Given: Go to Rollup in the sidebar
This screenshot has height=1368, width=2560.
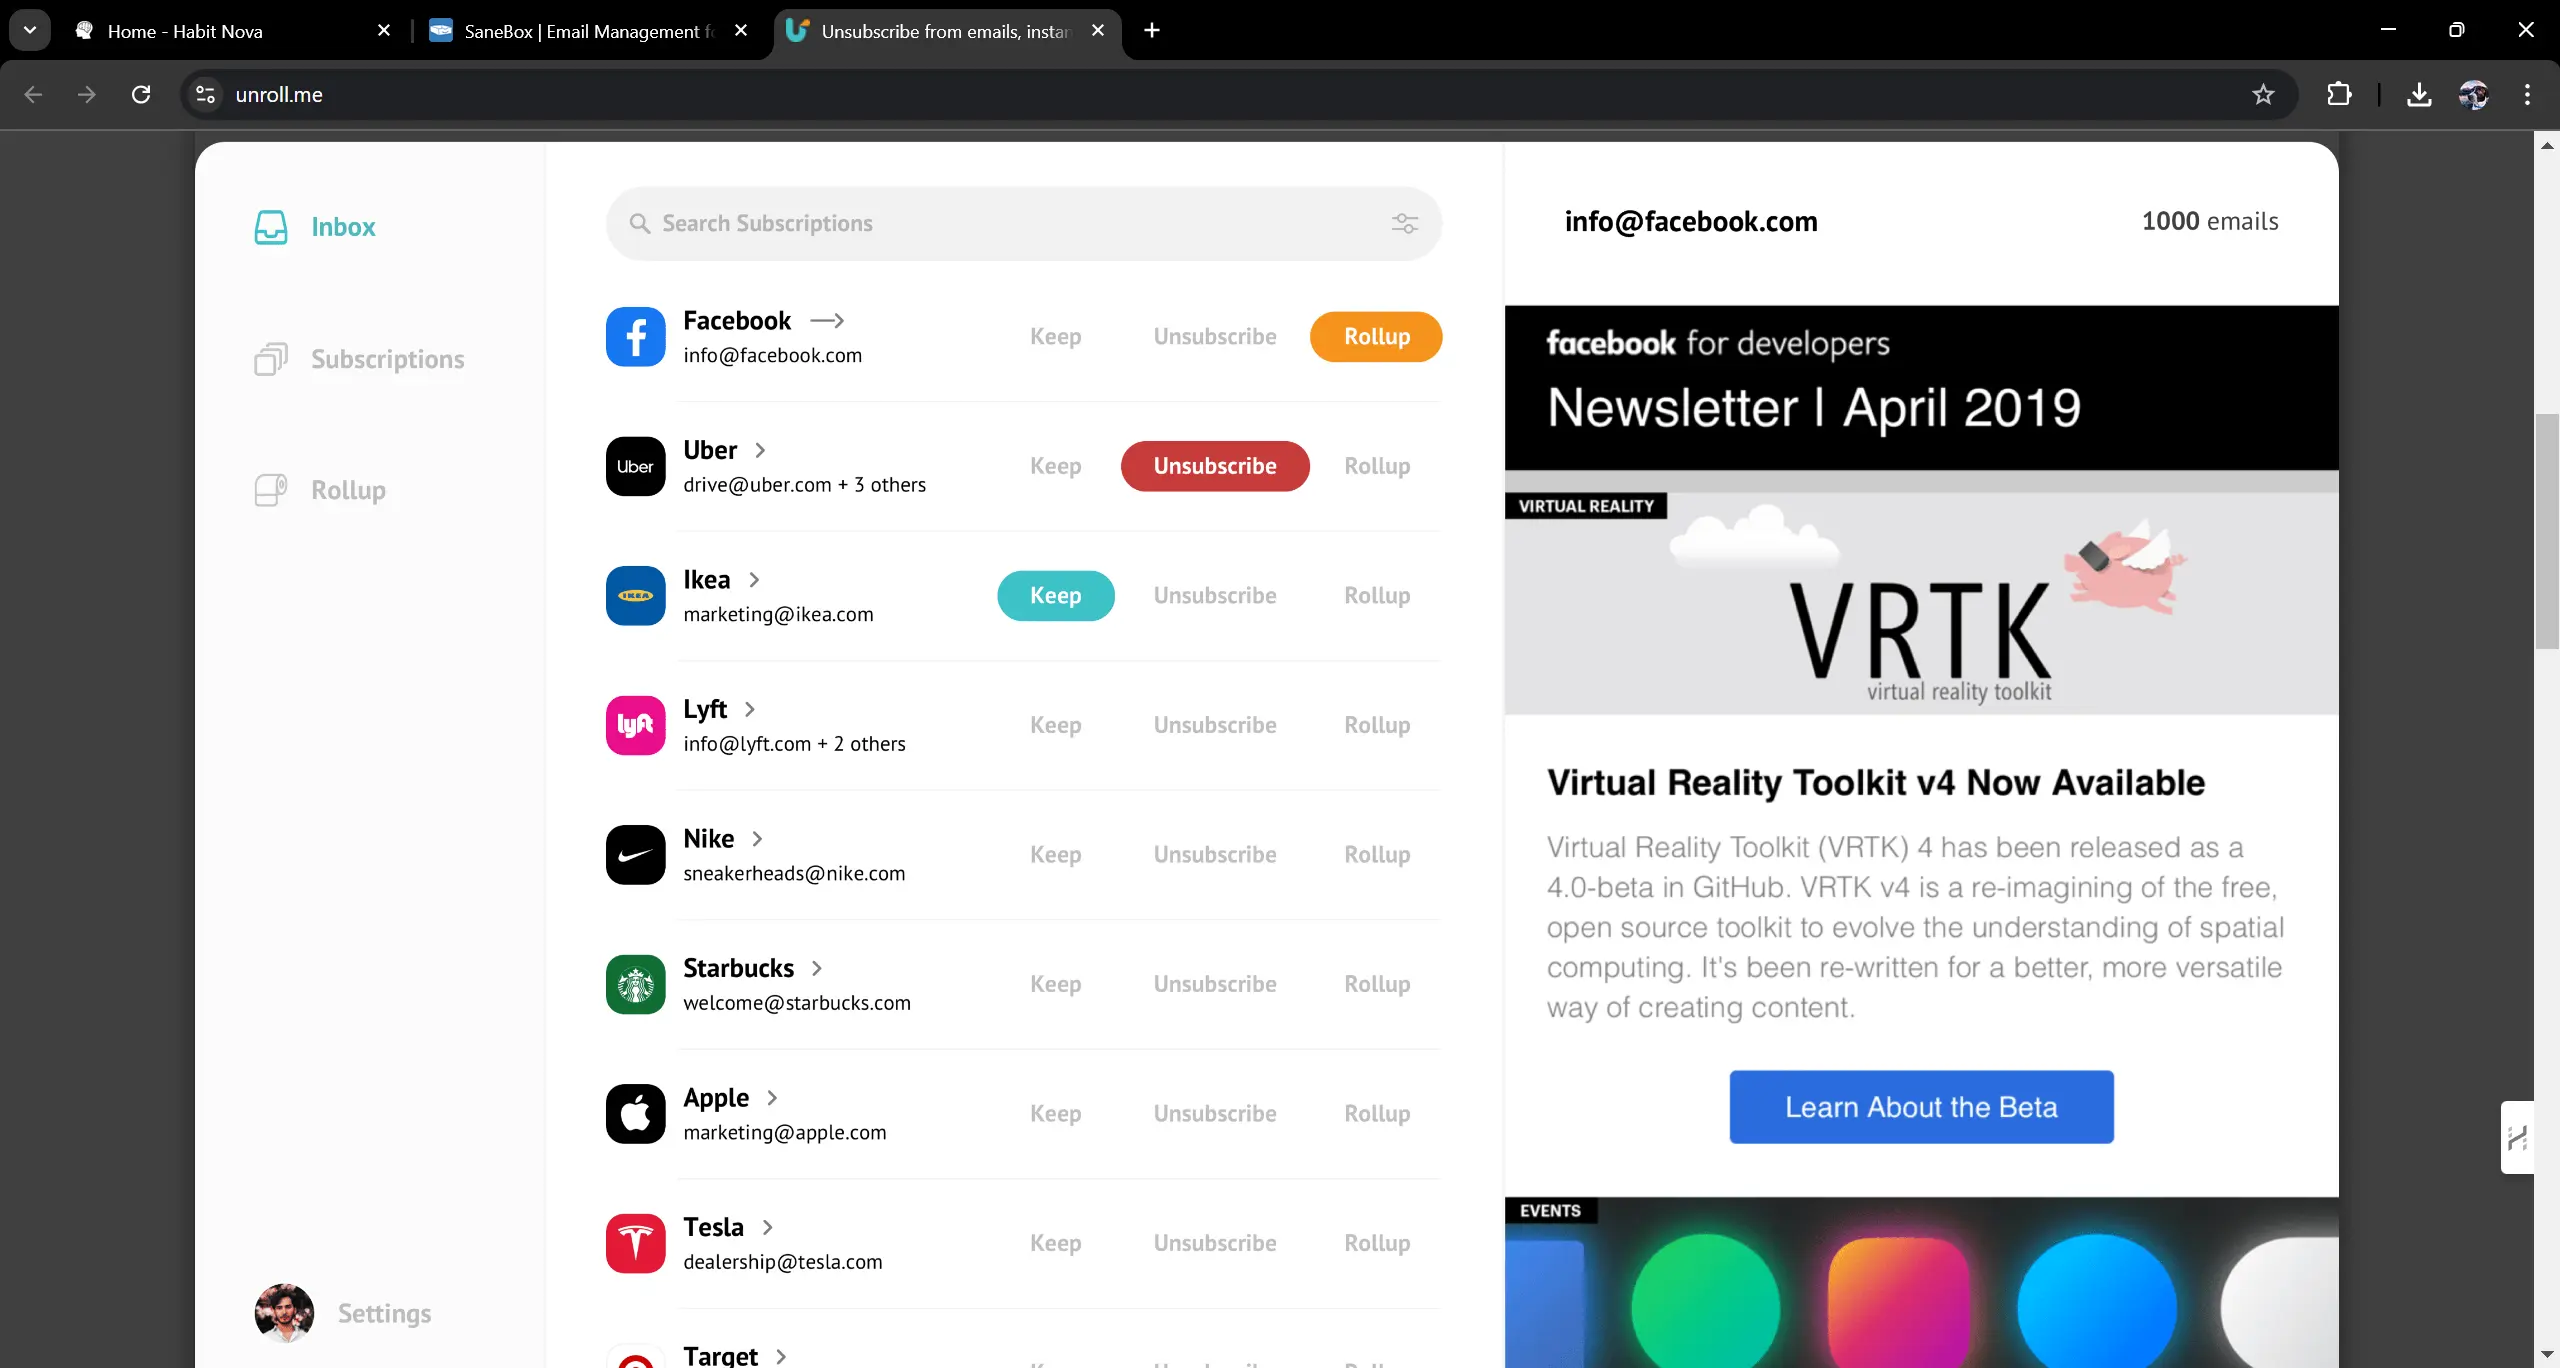Looking at the screenshot, I should point(348,490).
